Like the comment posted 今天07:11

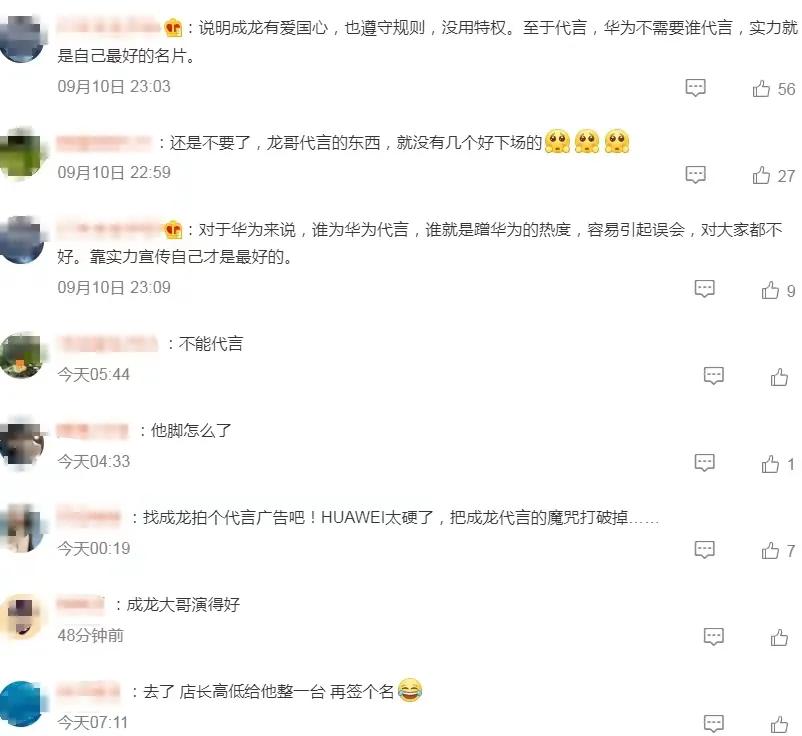coord(779,724)
